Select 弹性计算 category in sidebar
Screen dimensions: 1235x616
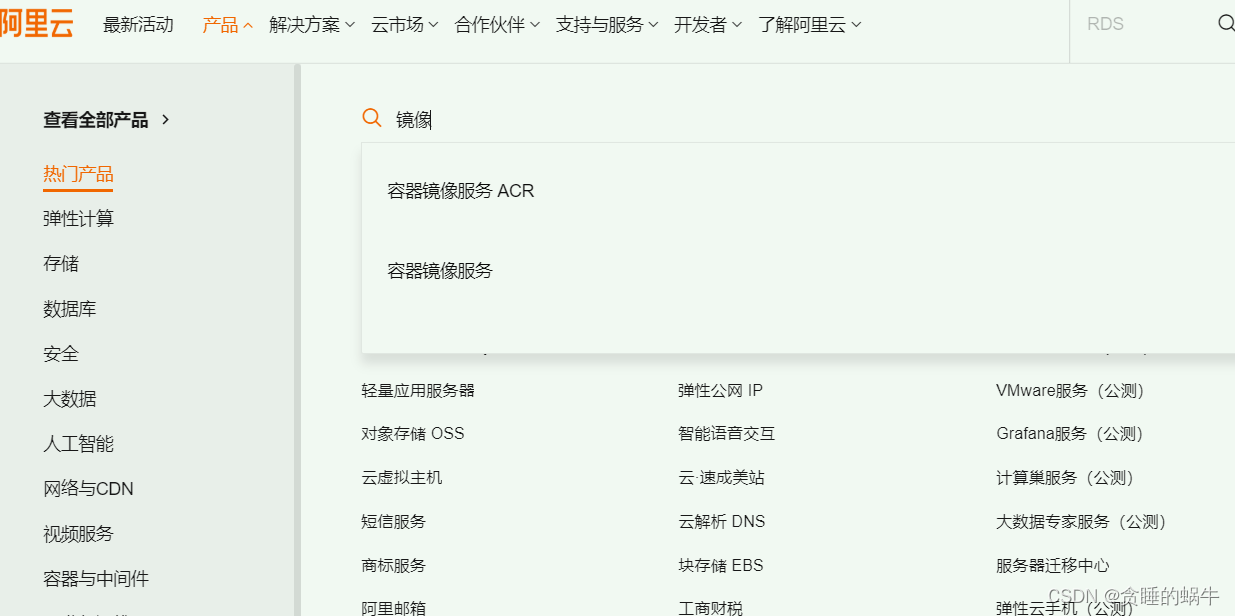coord(79,218)
